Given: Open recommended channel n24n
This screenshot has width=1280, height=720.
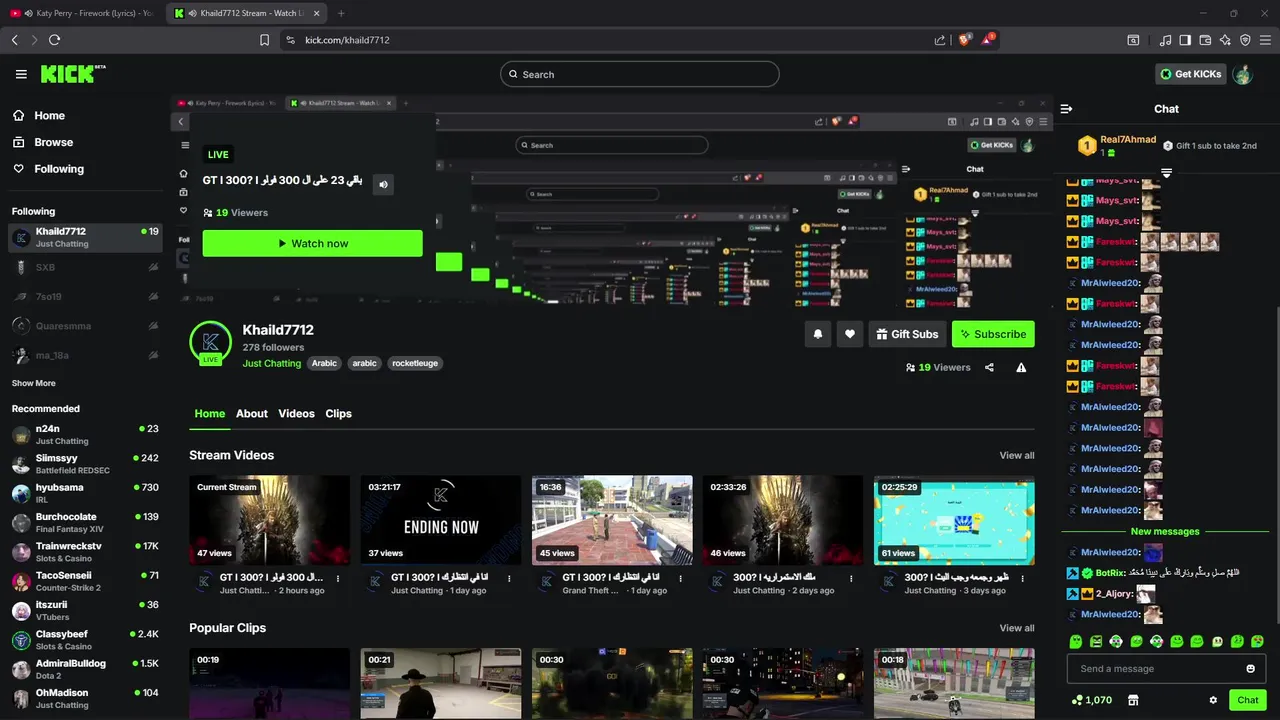Looking at the screenshot, I should [84, 434].
